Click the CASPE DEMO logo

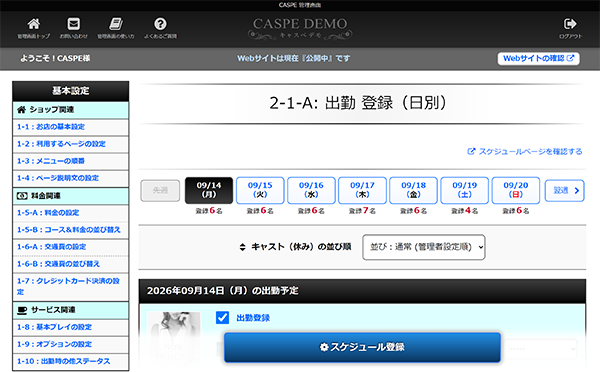pos(300,28)
